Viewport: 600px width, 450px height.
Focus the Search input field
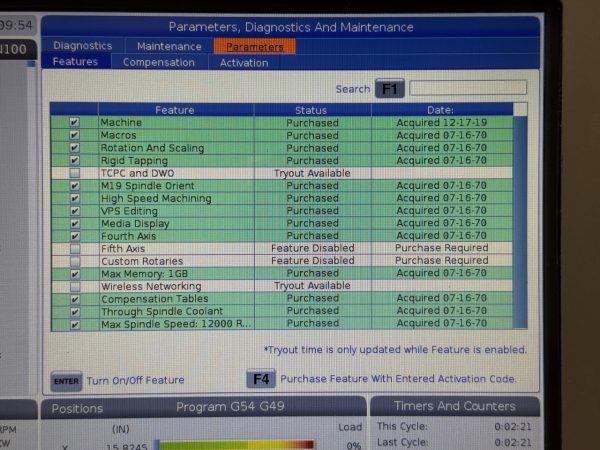click(468, 88)
